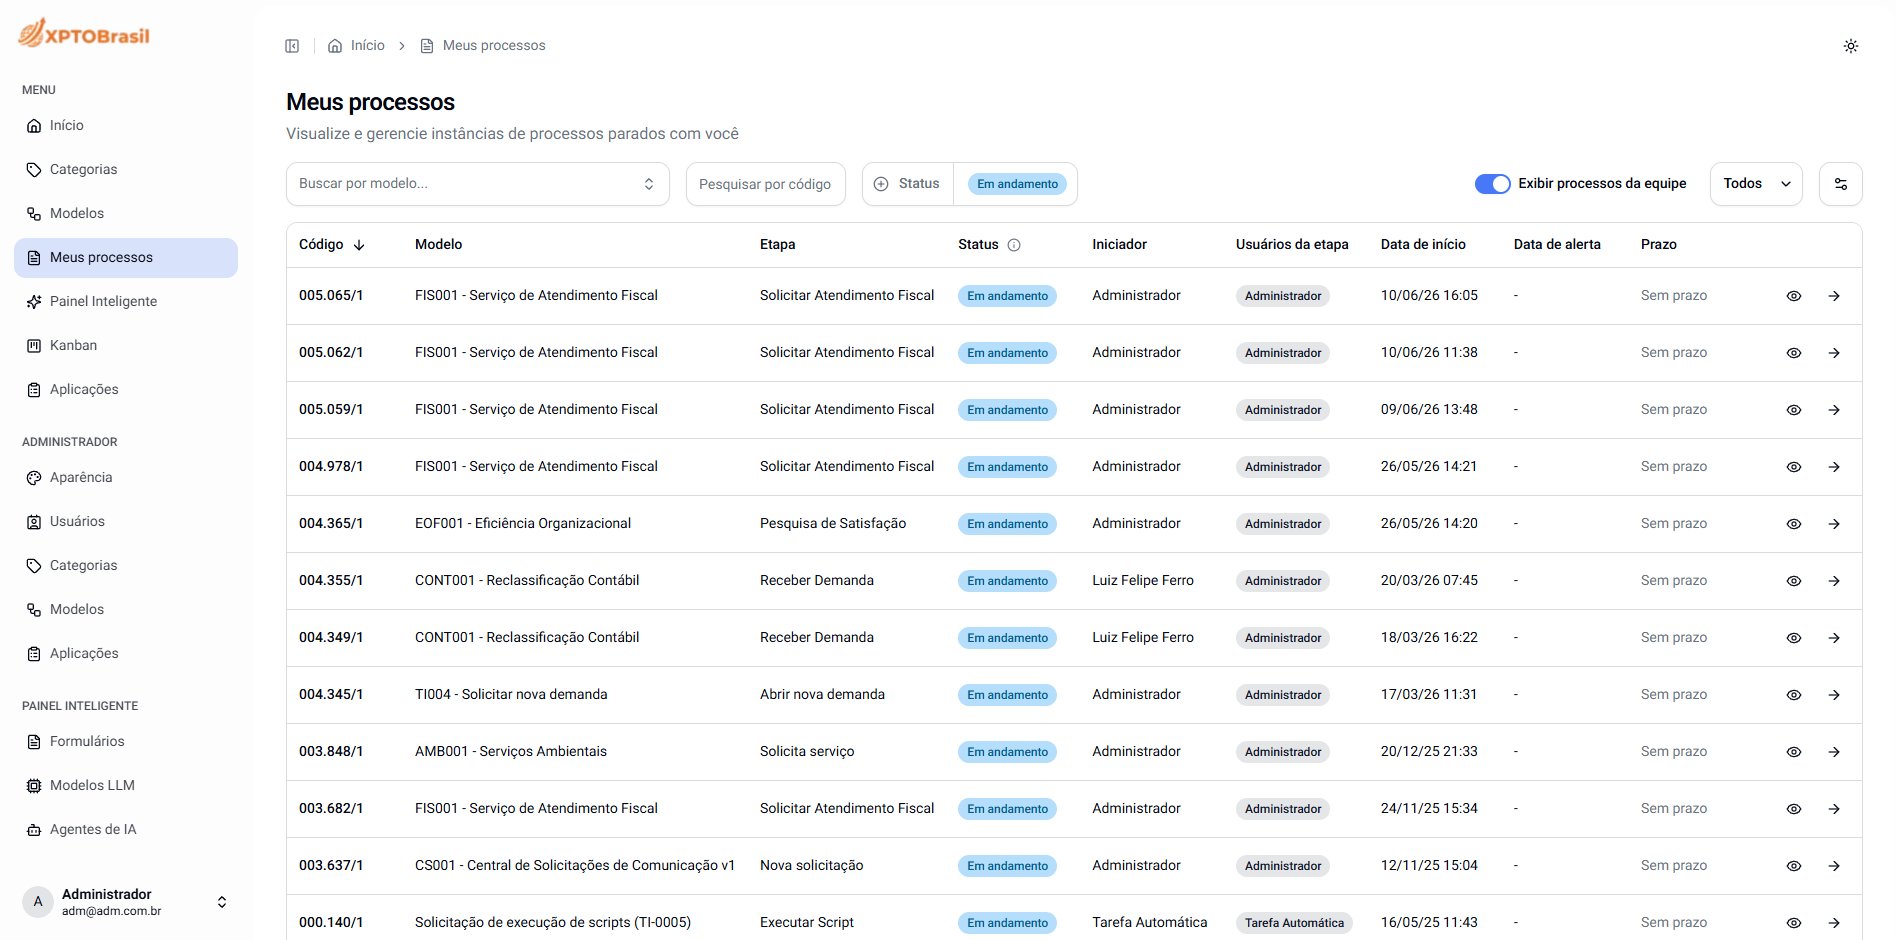Screen dimensions: 1896x940
Task: View process 005.065/1 with eye icon
Action: tap(1794, 296)
